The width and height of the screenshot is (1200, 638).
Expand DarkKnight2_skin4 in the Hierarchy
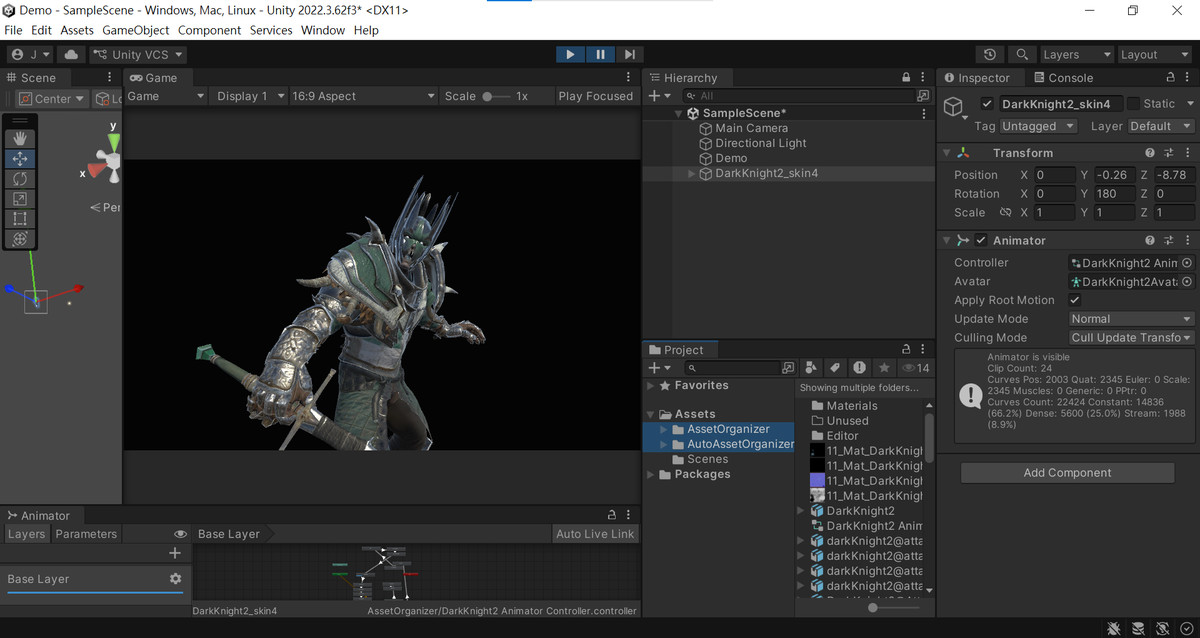pyautogui.click(x=691, y=174)
